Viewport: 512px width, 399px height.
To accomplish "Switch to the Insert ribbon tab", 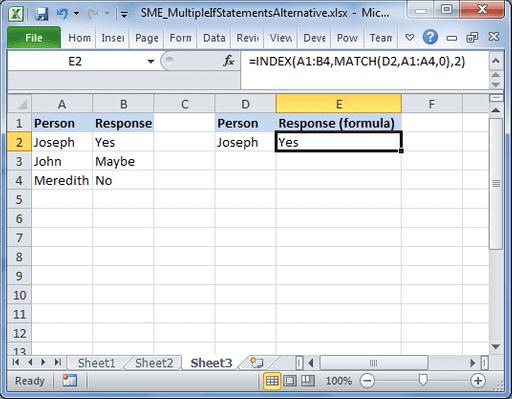I will tap(113, 38).
